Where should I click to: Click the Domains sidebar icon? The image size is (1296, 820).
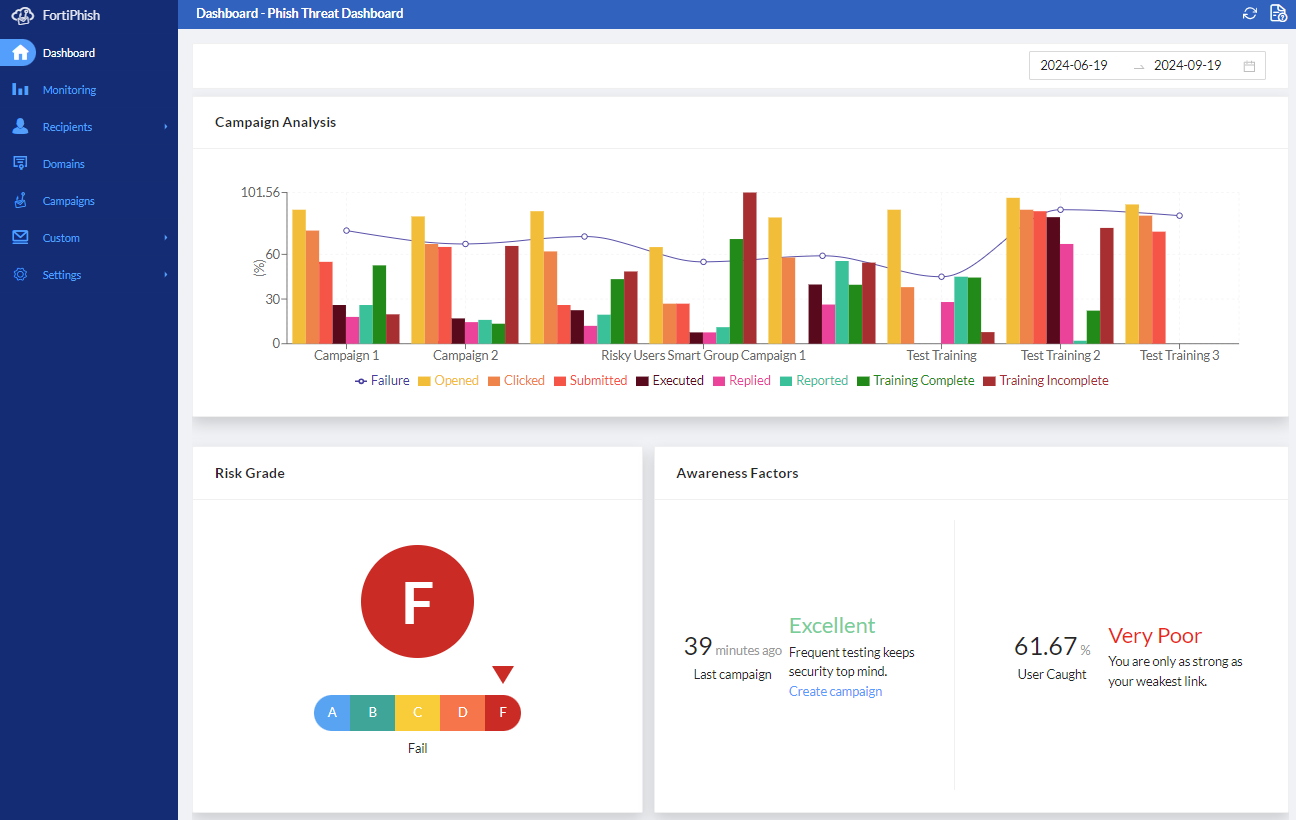[x=20, y=164]
